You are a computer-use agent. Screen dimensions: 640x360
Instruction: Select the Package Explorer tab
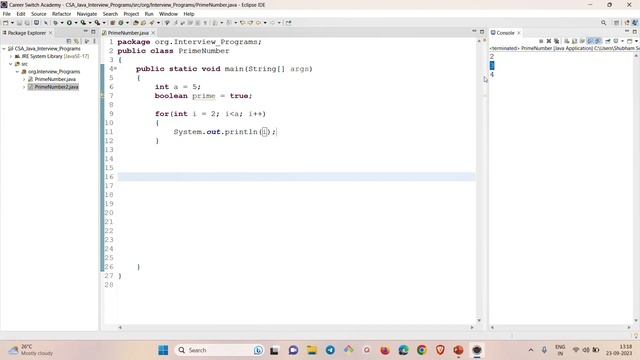point(27,33)
